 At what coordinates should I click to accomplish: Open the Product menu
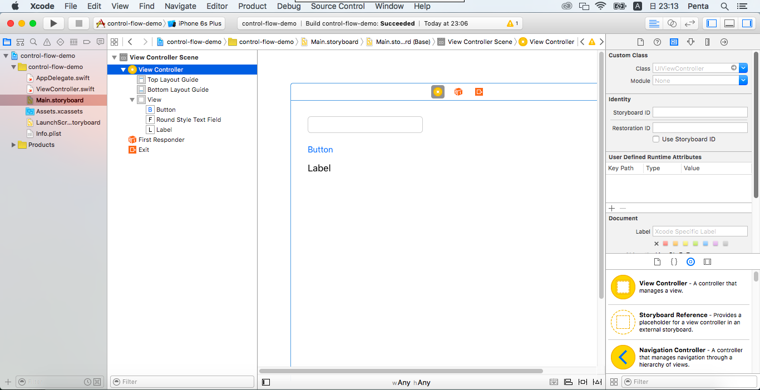(x=253, y=6)
